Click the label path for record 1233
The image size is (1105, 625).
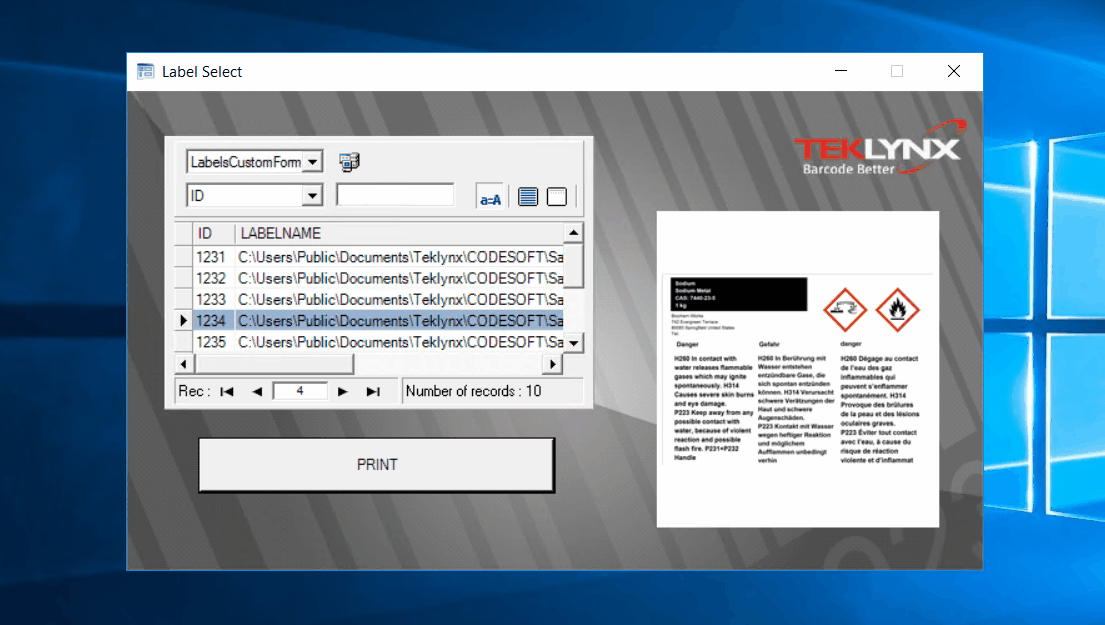point(400,299)
